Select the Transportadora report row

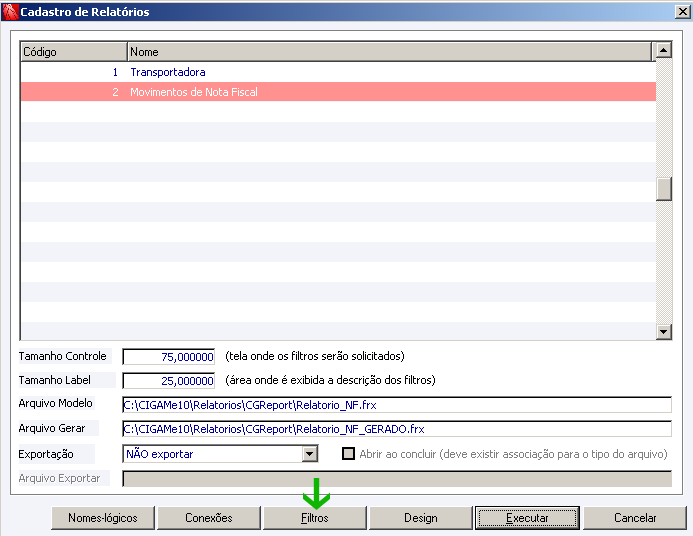338,72
